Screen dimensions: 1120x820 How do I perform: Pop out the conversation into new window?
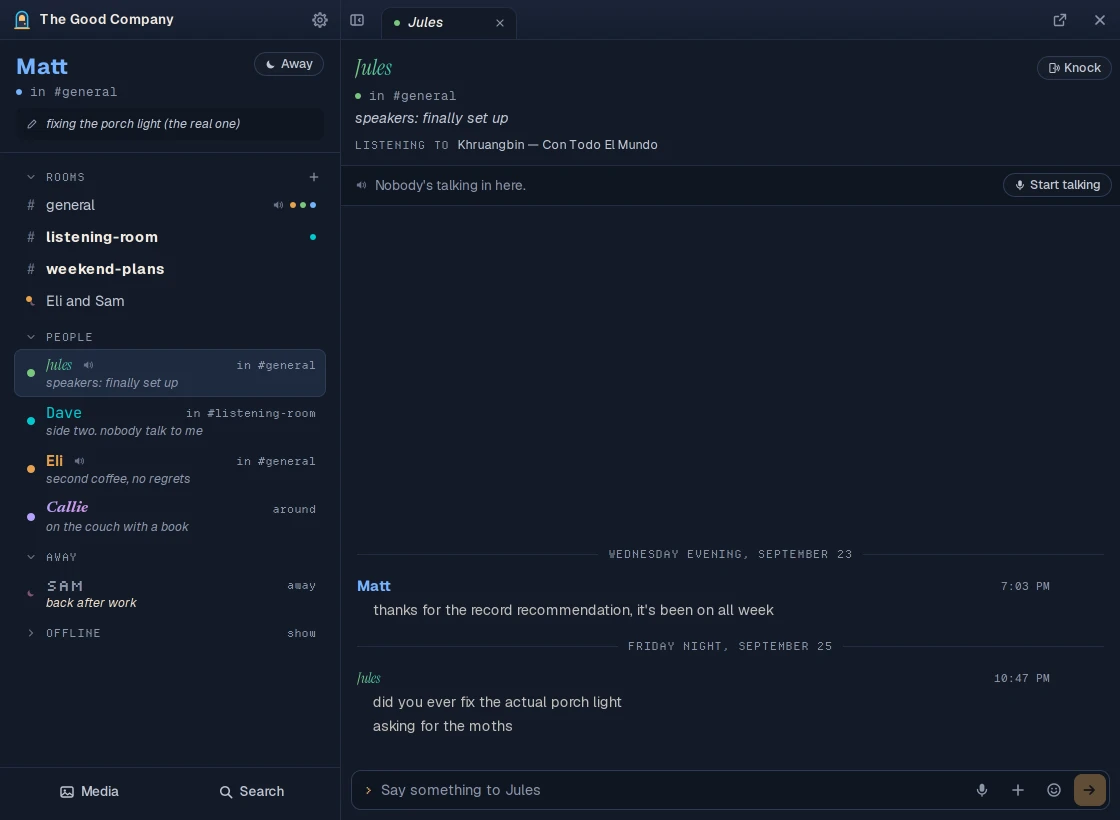pyautogui.click(x=1060, y=20)
